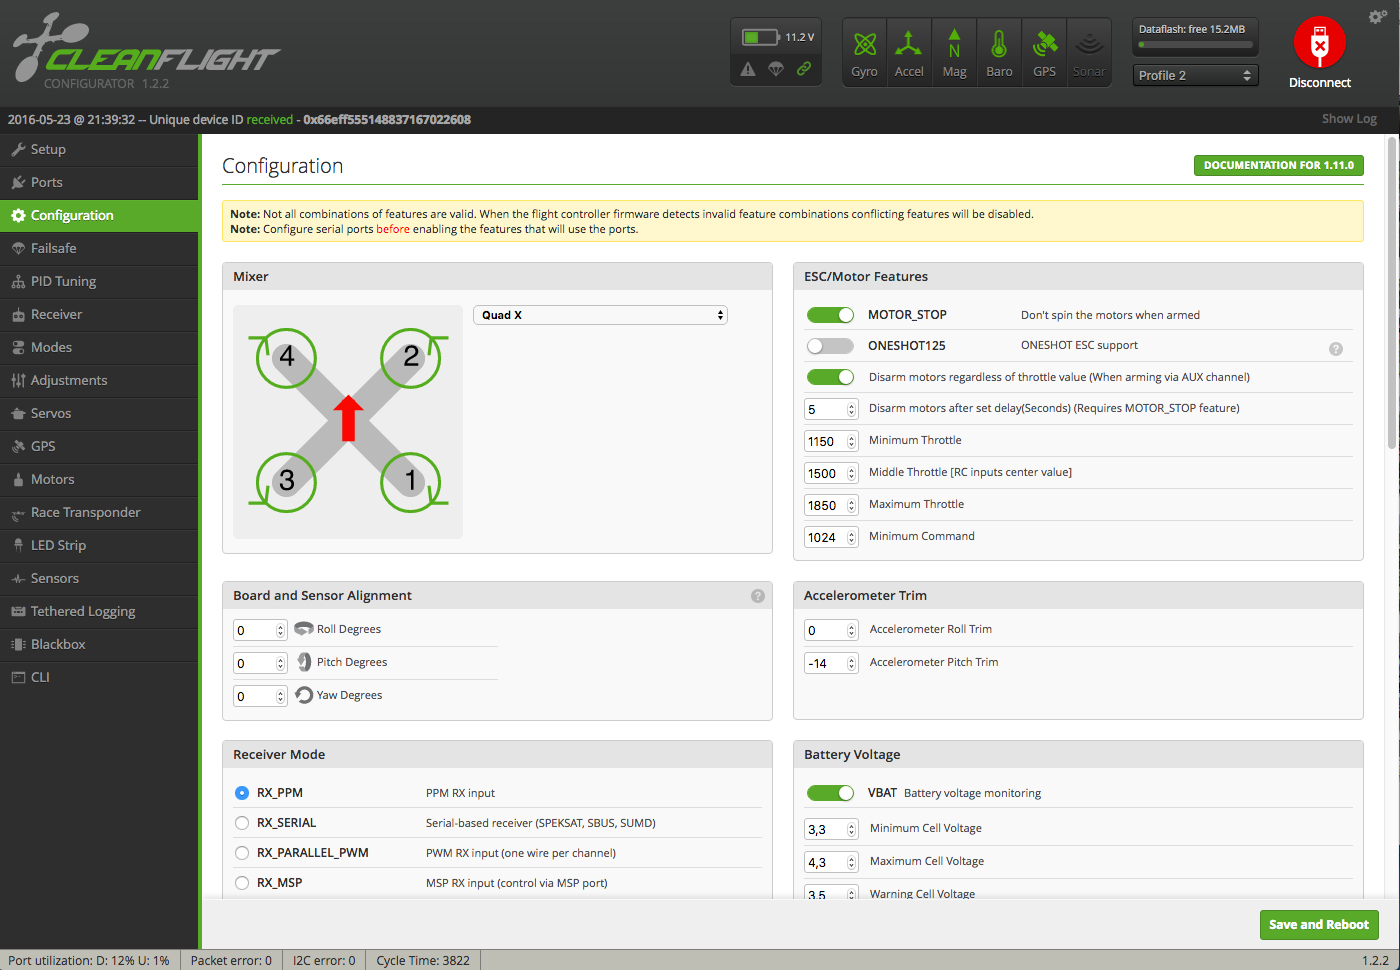1400x970 pixels.
Task: Click the Roll Degrees axis icon
Action: 304,629
